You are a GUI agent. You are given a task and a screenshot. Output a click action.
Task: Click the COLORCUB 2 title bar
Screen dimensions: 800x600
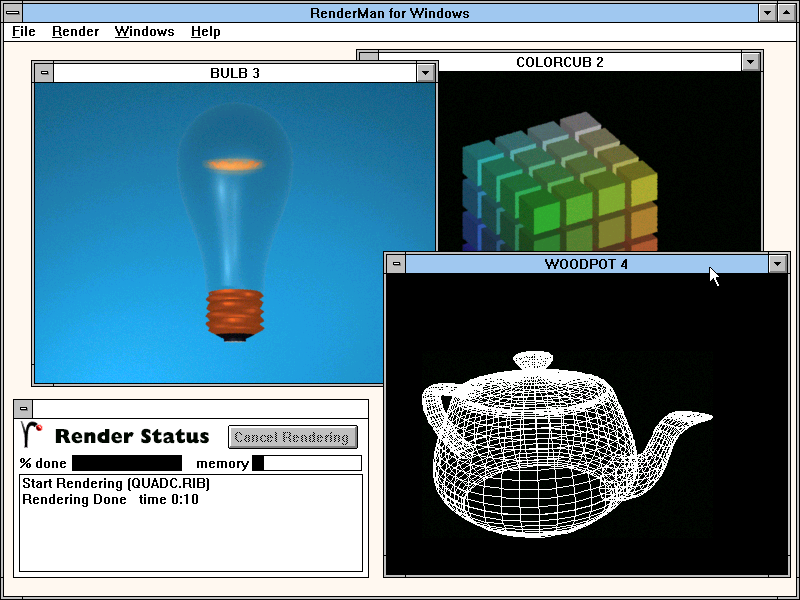point(560,62)
